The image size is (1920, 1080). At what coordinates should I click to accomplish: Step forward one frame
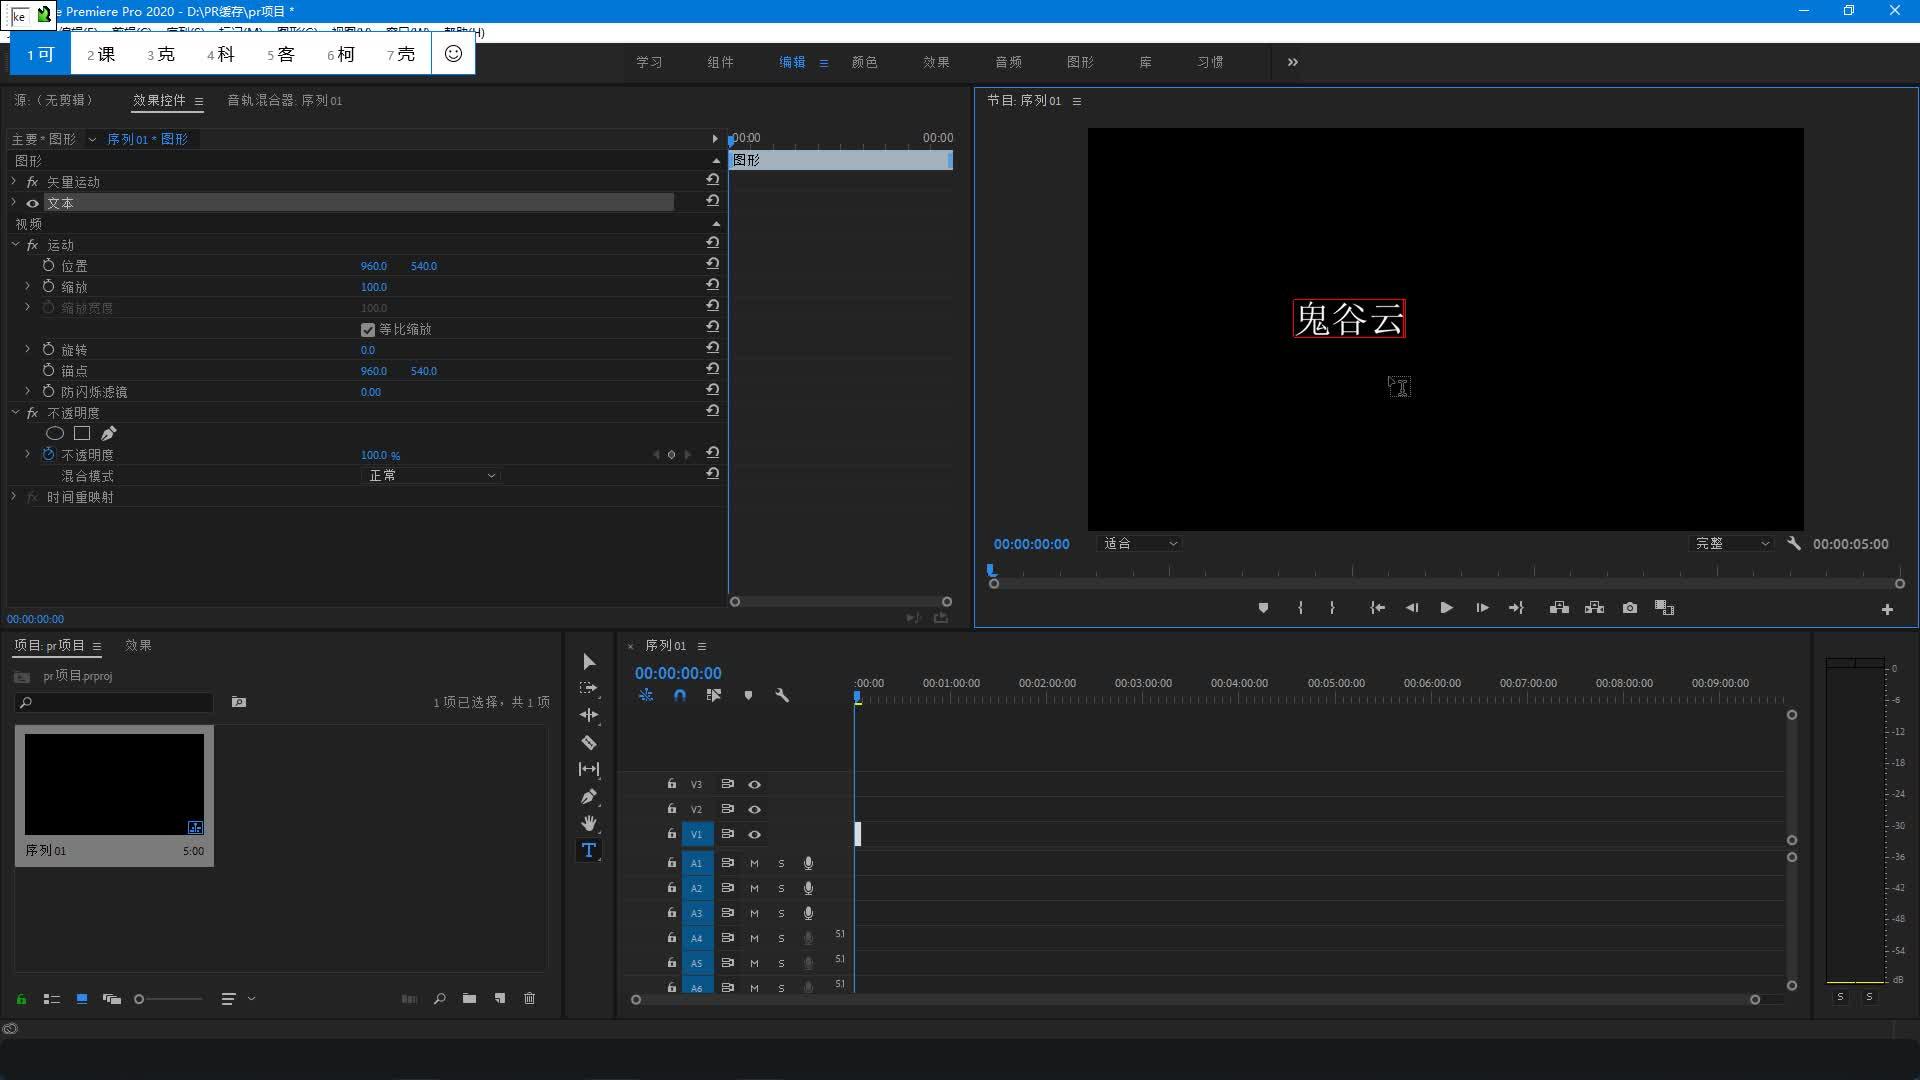click(1482, 608)
